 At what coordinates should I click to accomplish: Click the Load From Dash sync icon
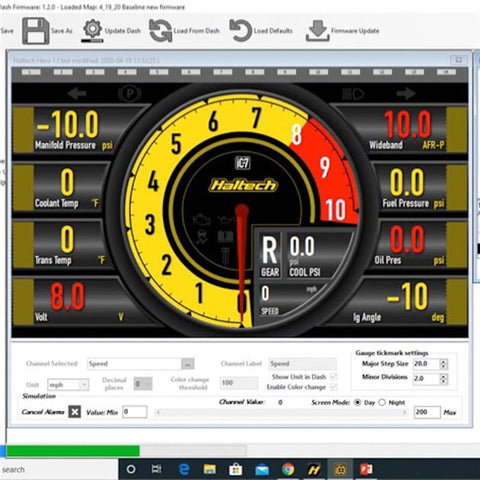point(160,31)
